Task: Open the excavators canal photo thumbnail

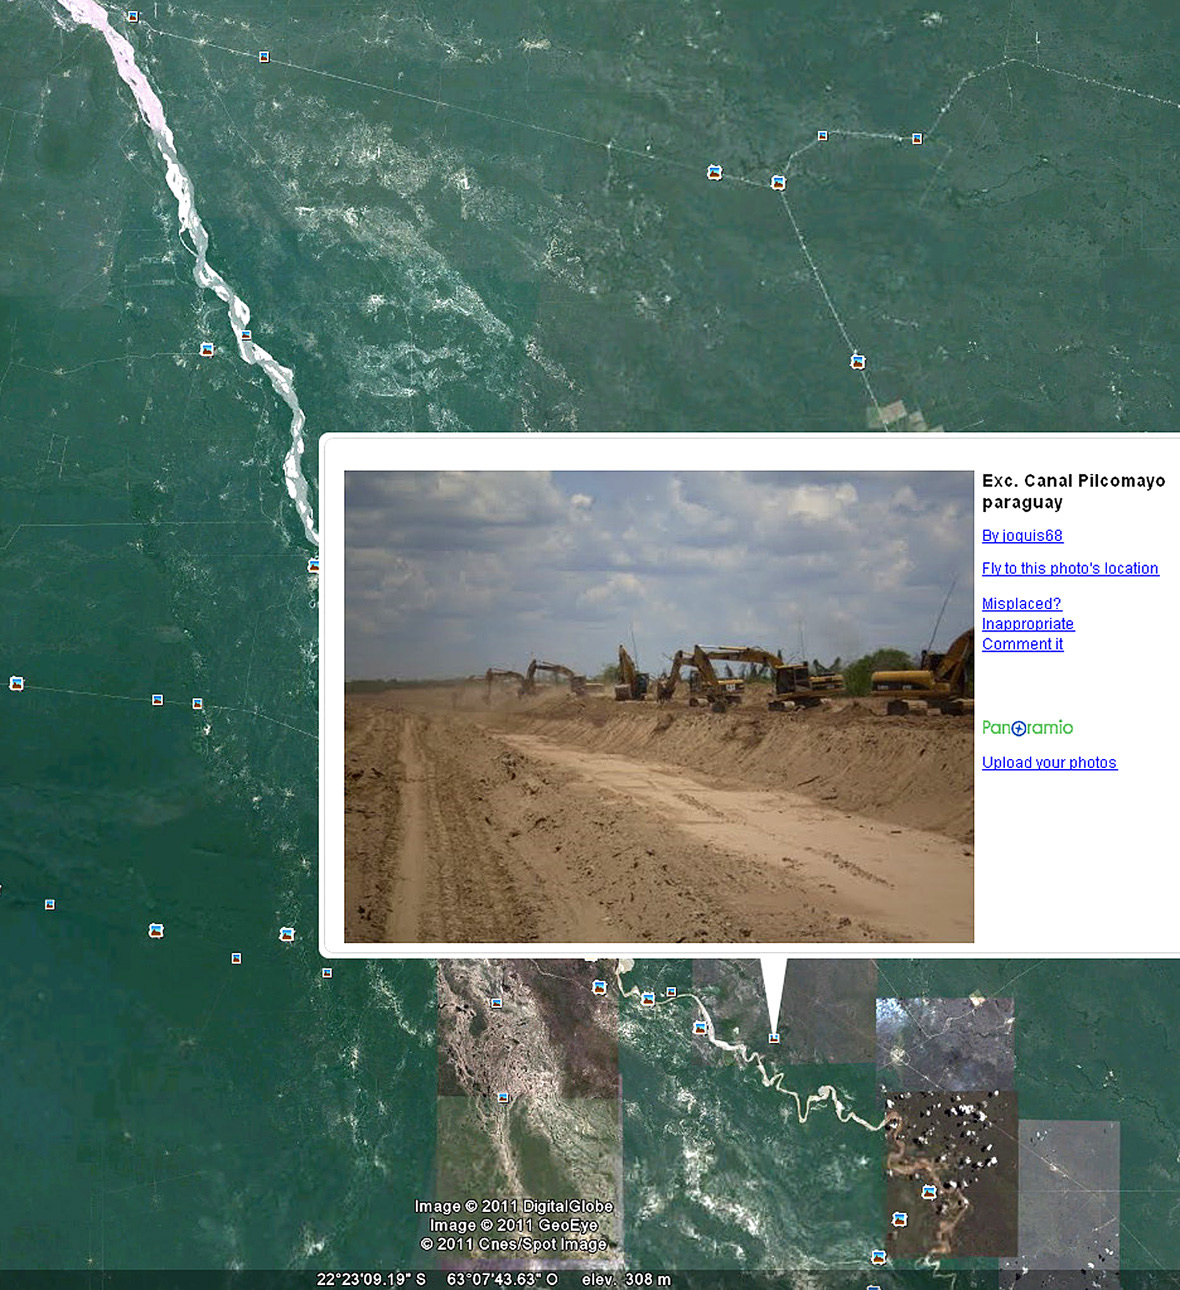Action: pos(658,706)
